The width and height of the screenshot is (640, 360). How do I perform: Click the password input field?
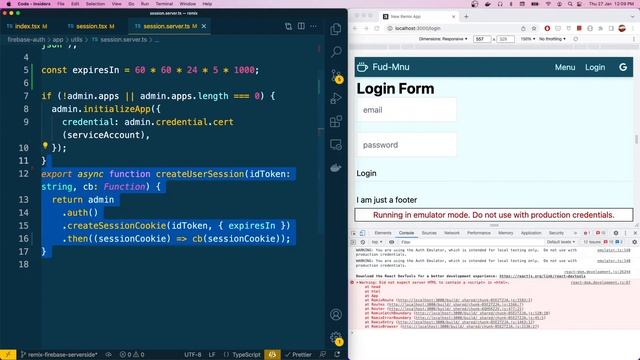[407, 145]
